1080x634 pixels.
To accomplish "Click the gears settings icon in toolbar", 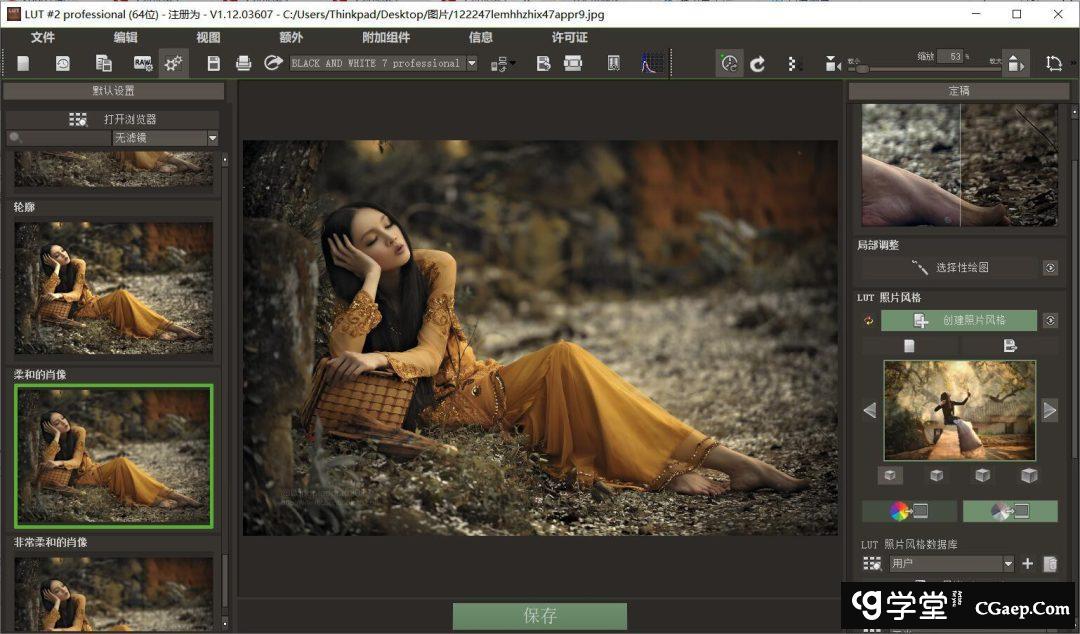I will [173, 63].
